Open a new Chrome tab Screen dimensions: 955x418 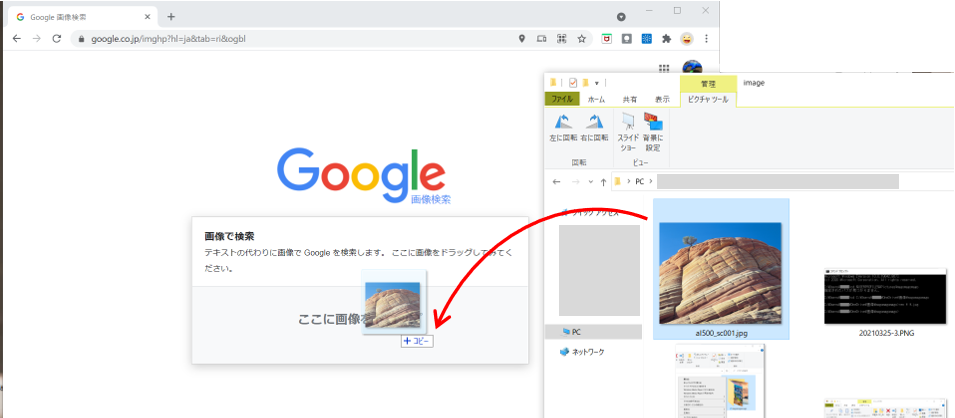click(x=171, y=16)
